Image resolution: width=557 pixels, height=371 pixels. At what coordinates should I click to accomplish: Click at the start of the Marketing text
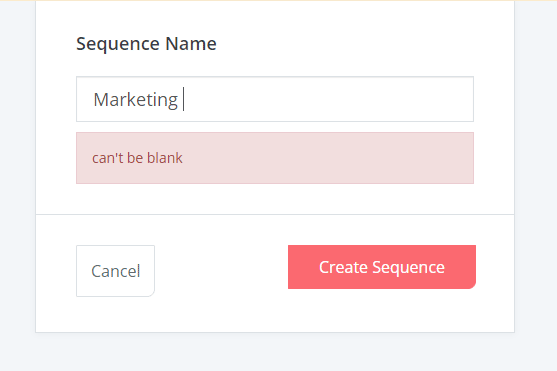click(94, 100)
